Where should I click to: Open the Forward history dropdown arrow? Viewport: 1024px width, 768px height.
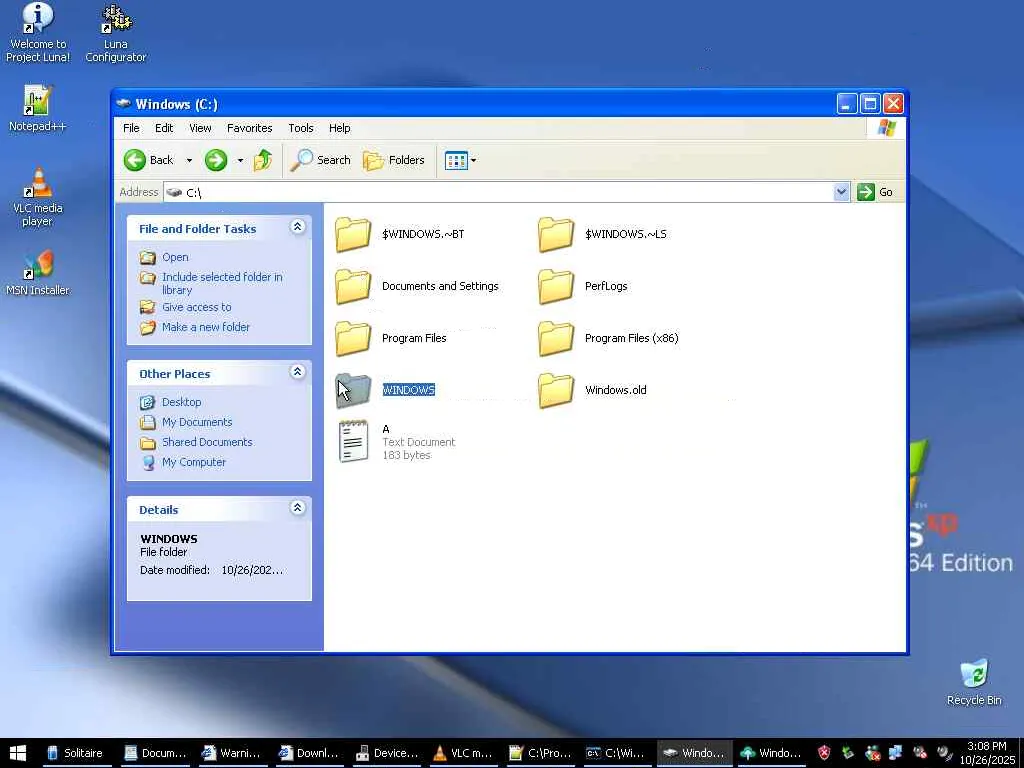click(x=240, y=160)
